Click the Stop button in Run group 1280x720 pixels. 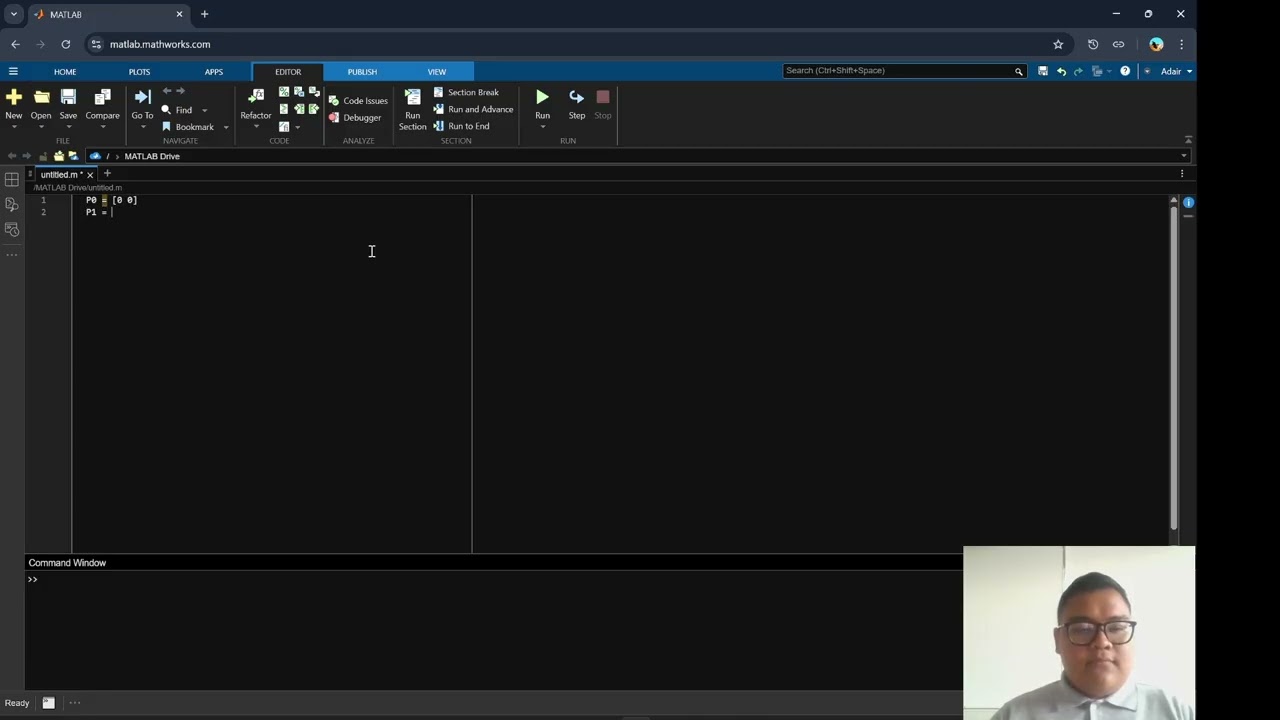click(603, 104)
